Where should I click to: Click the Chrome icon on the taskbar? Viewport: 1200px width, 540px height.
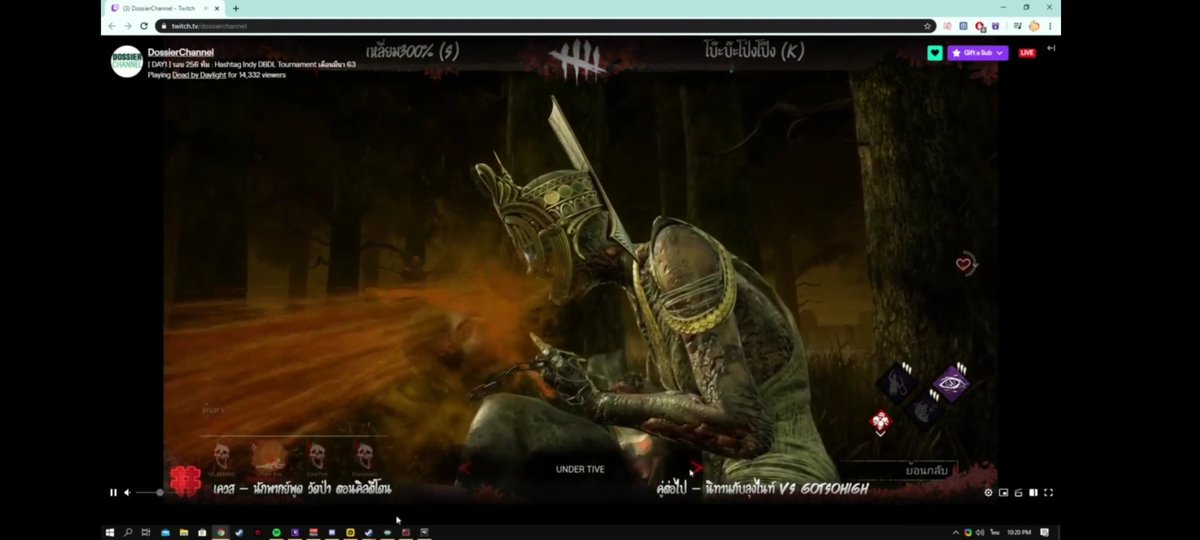coord(221,532)
